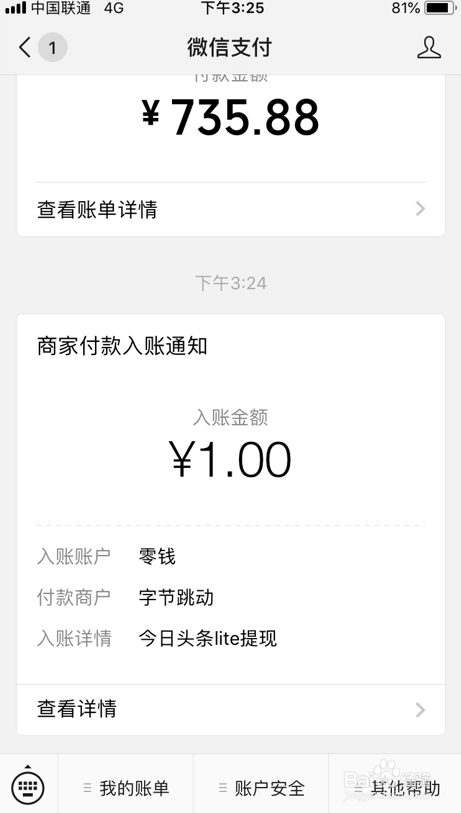
Task: Expand chevron next to 查看账单详情
Action: coord(421,209)
